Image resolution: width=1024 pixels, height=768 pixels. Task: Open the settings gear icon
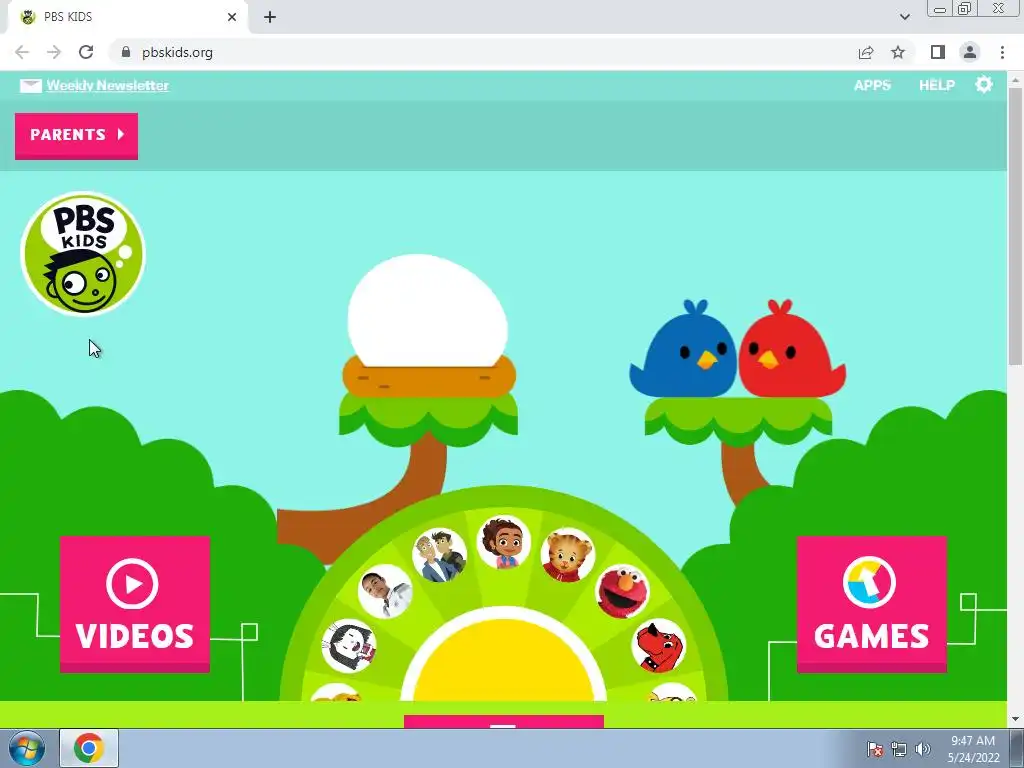click(984, 85)
